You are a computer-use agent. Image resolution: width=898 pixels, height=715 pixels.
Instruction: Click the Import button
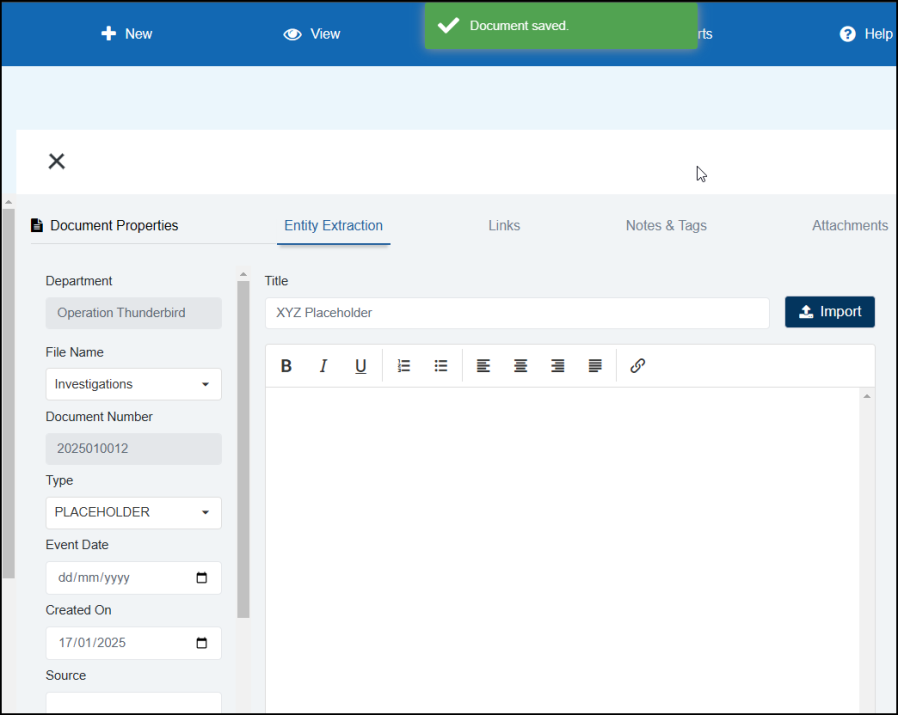click(829, 312)
